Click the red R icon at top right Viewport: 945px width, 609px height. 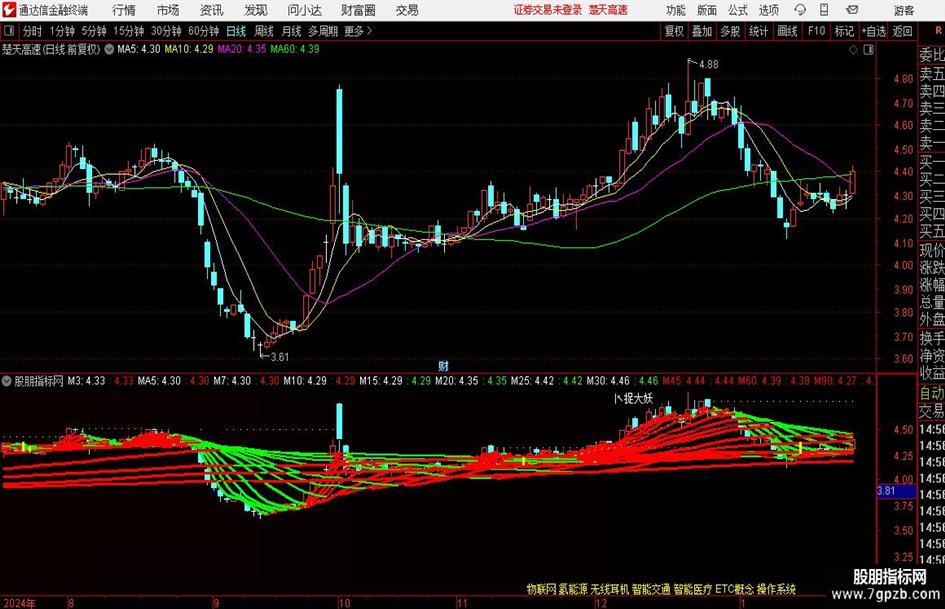(x=938, y=30)
